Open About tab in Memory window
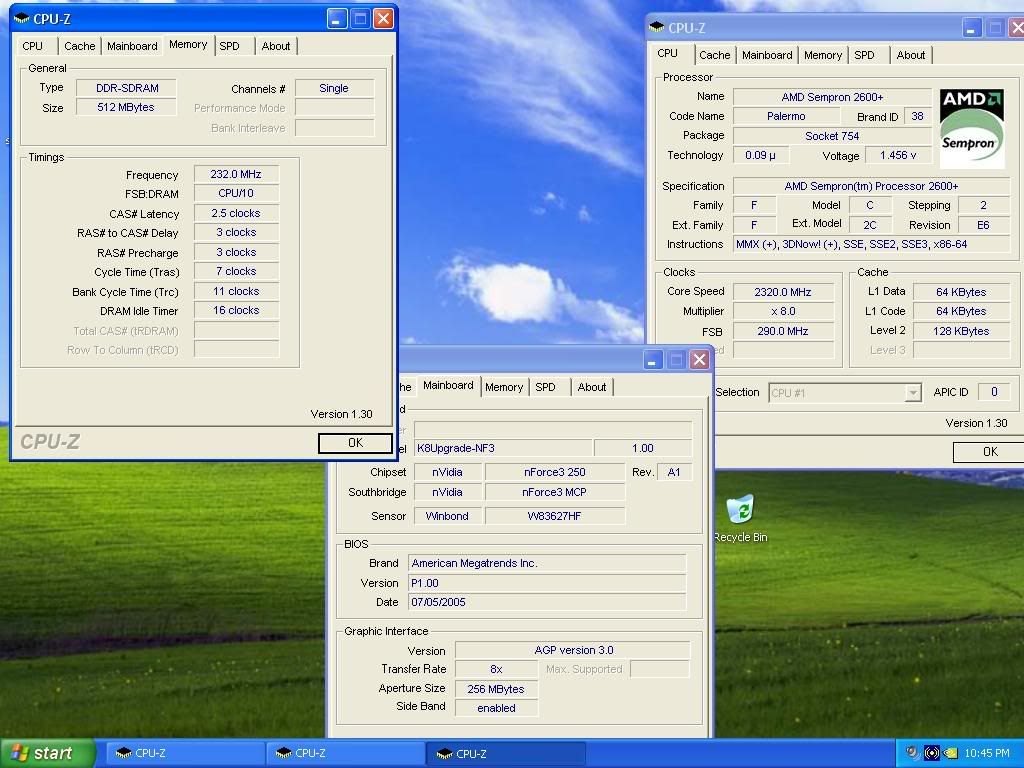 tap(276, 46)
